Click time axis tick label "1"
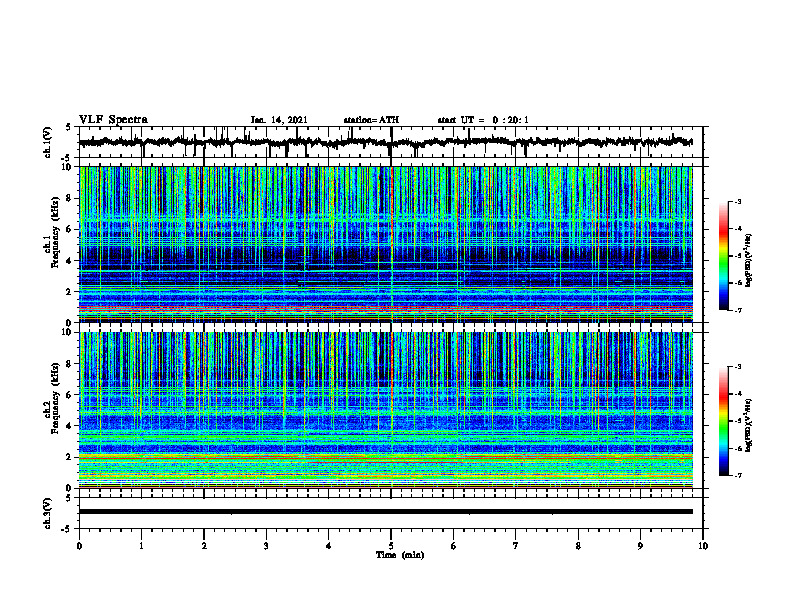Image resolution: width=792 pixels, height=612 pixels. pos(141,546)
